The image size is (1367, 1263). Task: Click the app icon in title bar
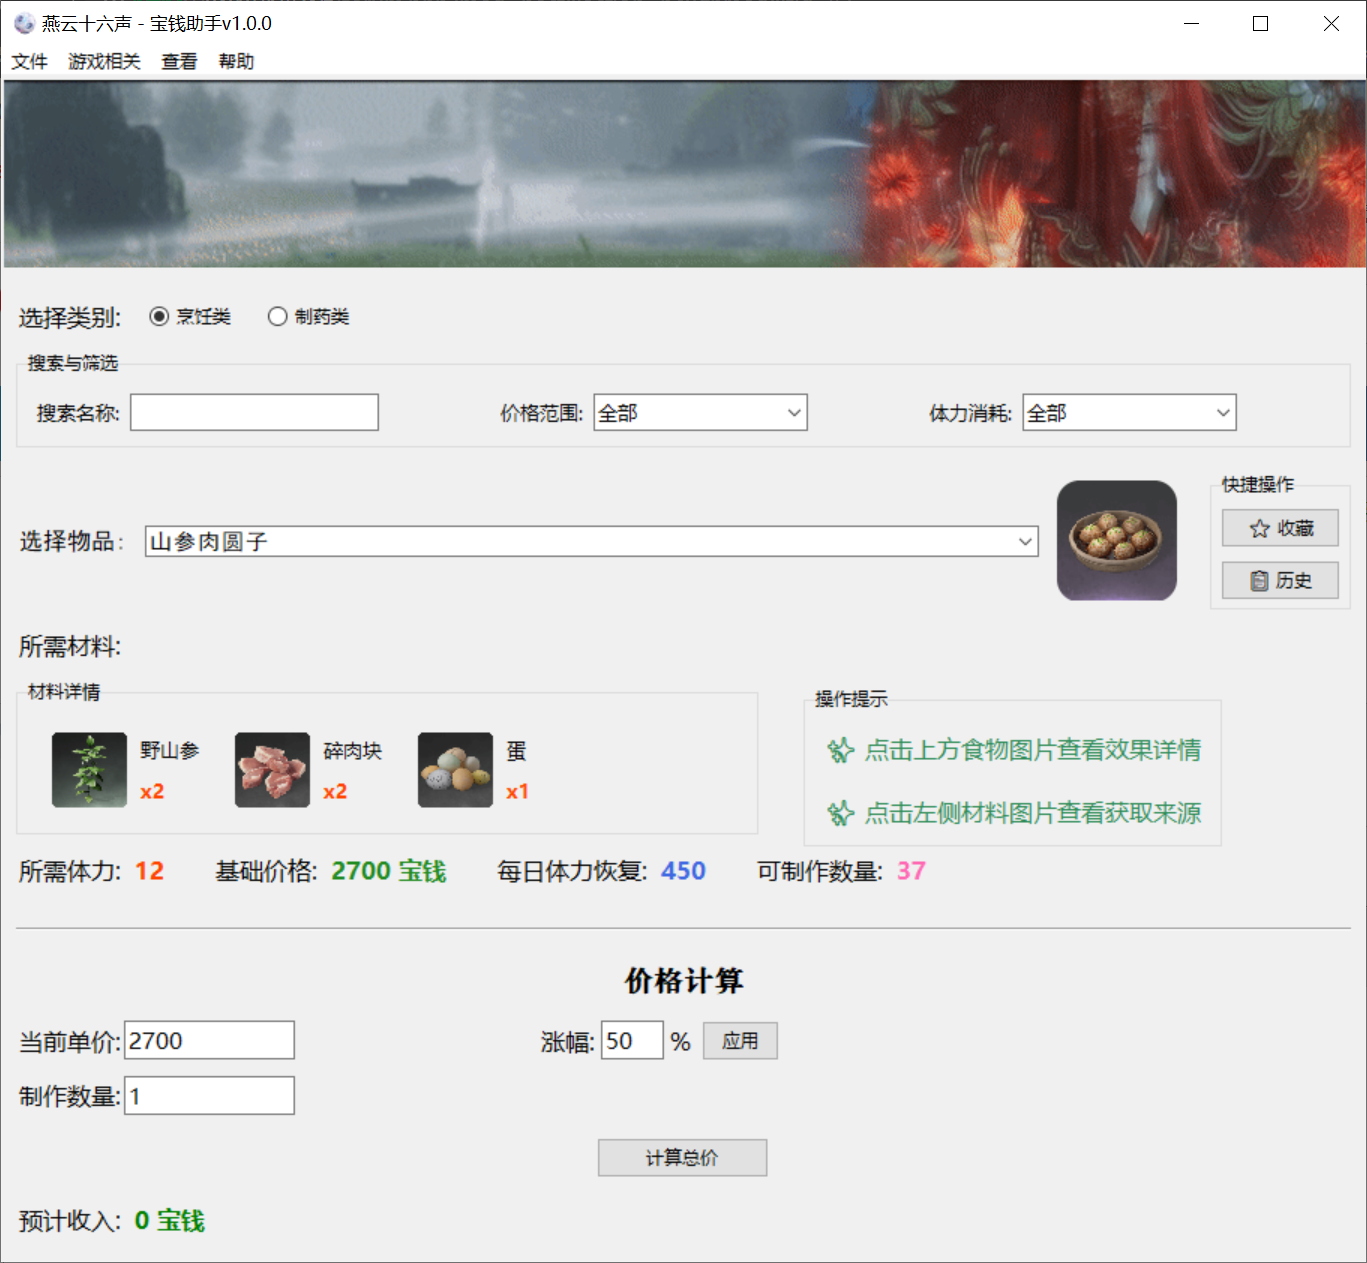tap(24, 23)
